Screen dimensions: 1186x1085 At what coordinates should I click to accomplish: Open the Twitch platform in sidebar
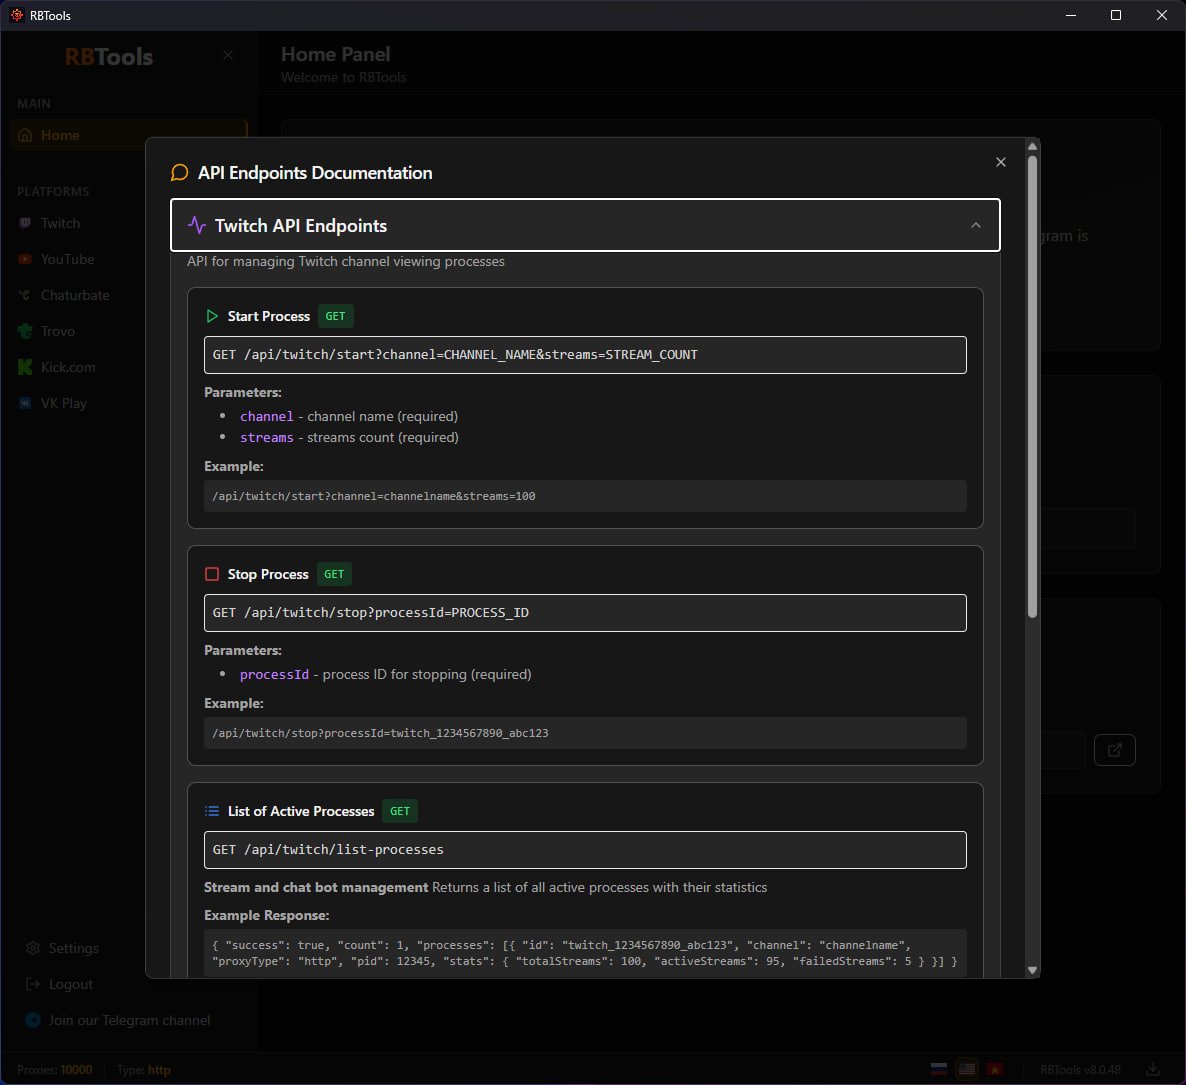[60, 223]
